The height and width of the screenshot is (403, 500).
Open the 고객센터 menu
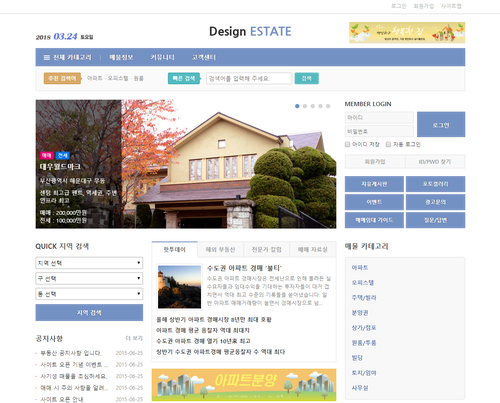click(204, 57)
